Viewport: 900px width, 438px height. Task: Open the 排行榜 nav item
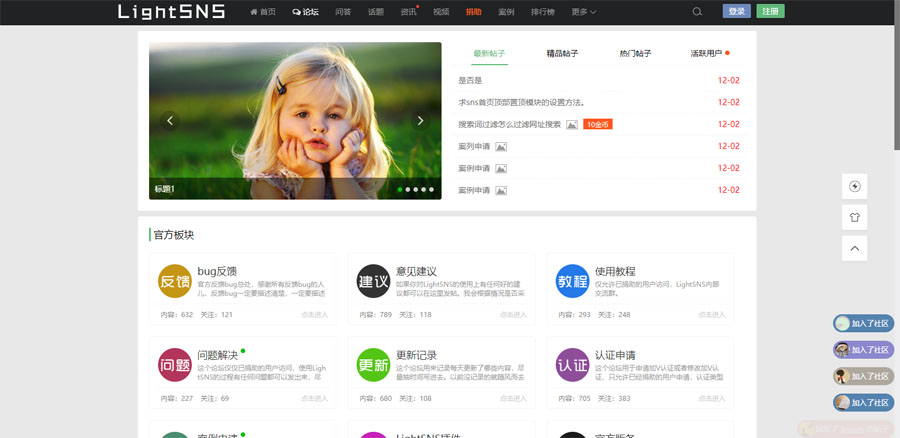[x=542, y=11]
